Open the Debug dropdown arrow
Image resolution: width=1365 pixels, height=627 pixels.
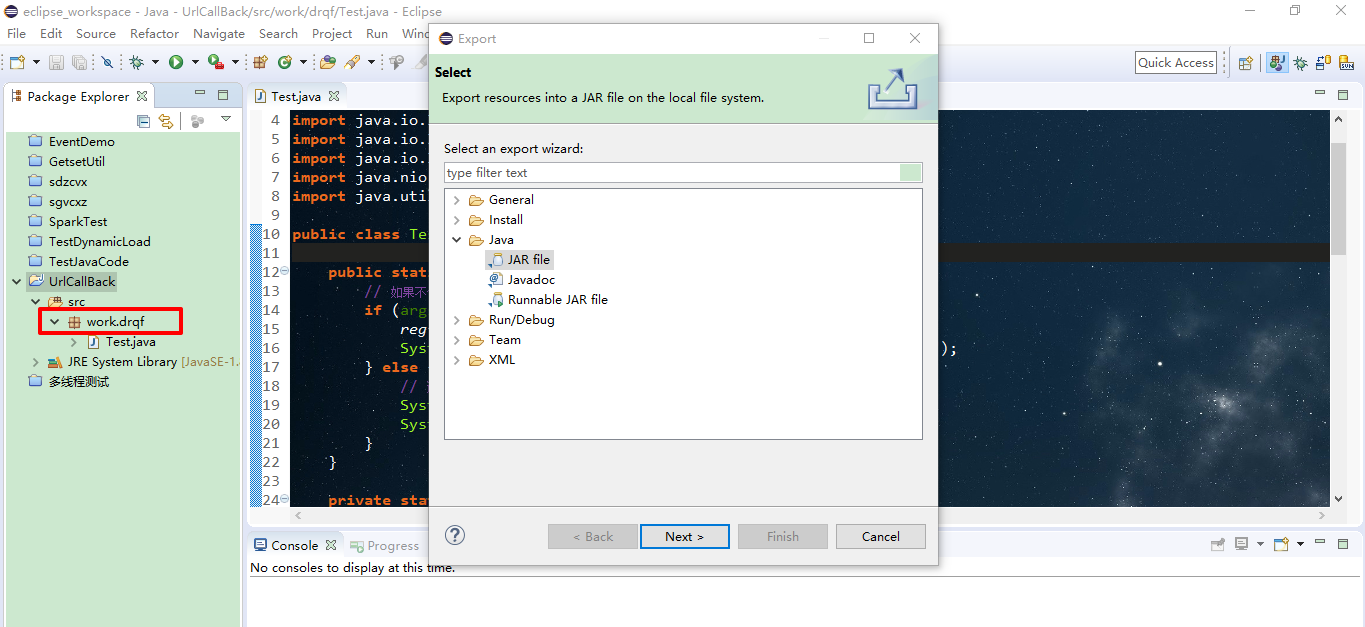(155, 62)
